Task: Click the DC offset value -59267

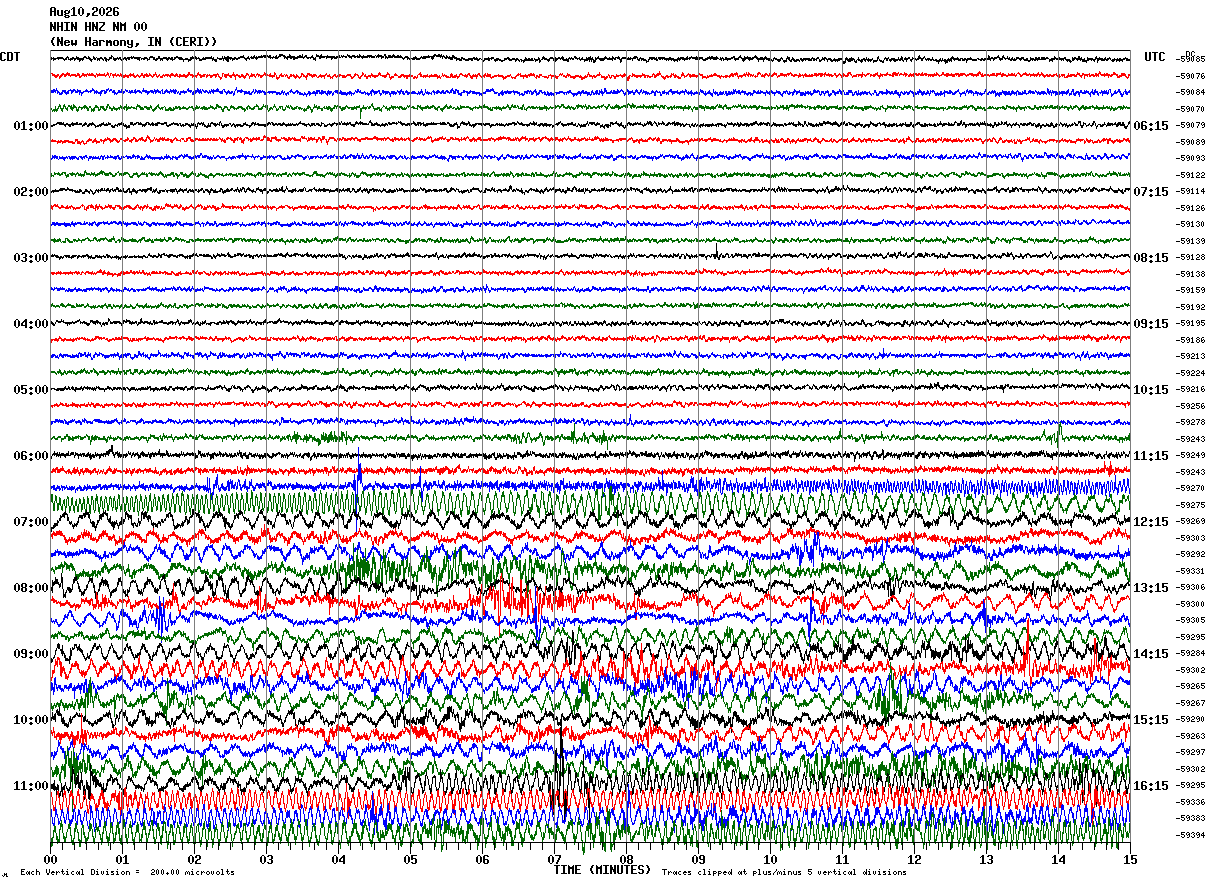Action: pyautogui.click(x=1192, y=703)
